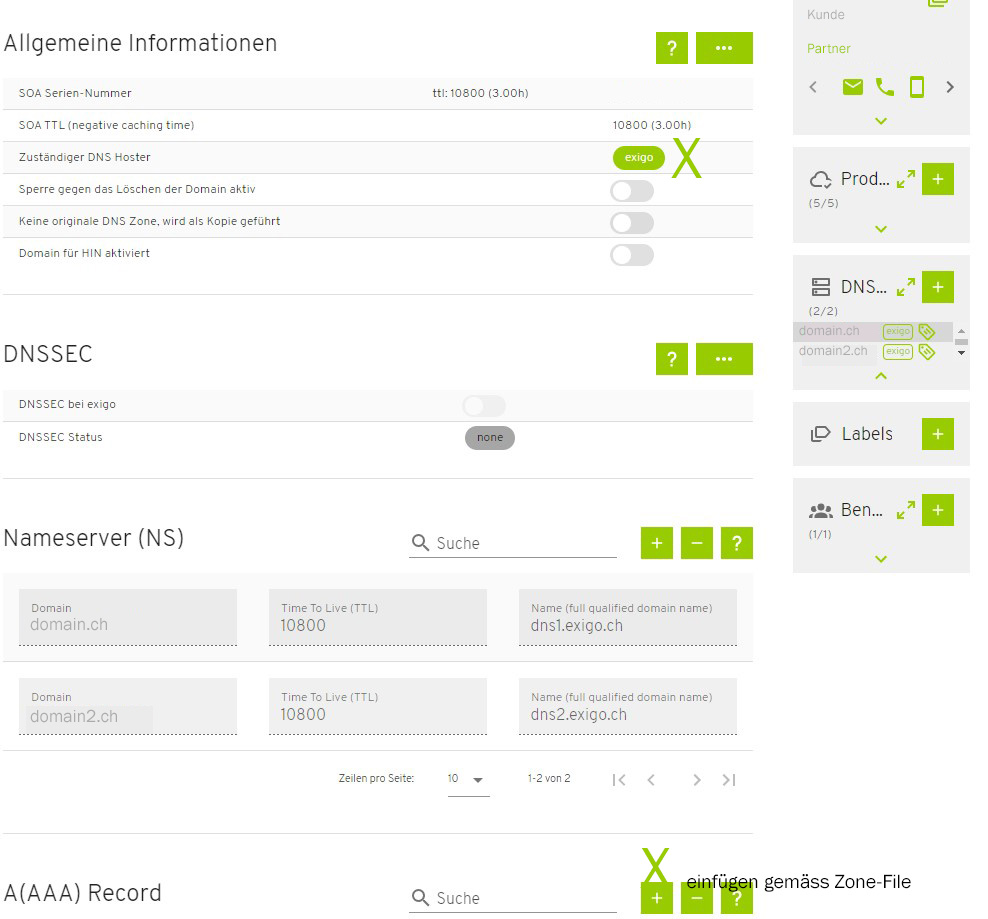Click the phone call icon in contact panel
This screenshot has height=919, width=988.
click(x=884, y=88)
